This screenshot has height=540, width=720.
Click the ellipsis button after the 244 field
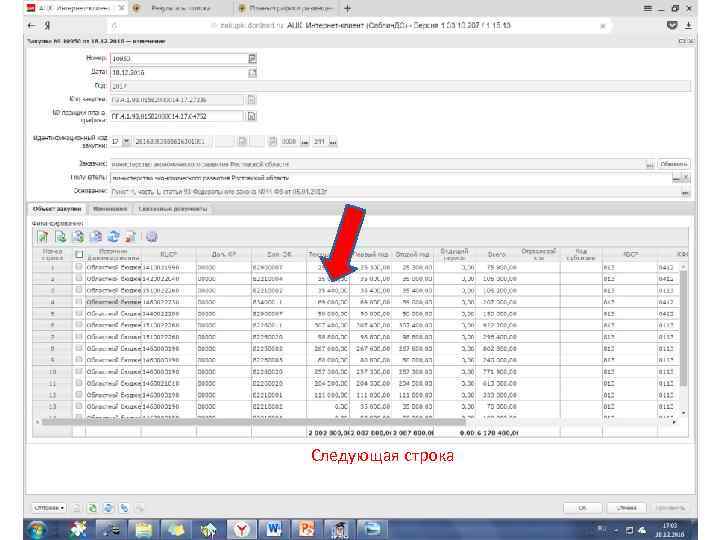pos(333,142)
